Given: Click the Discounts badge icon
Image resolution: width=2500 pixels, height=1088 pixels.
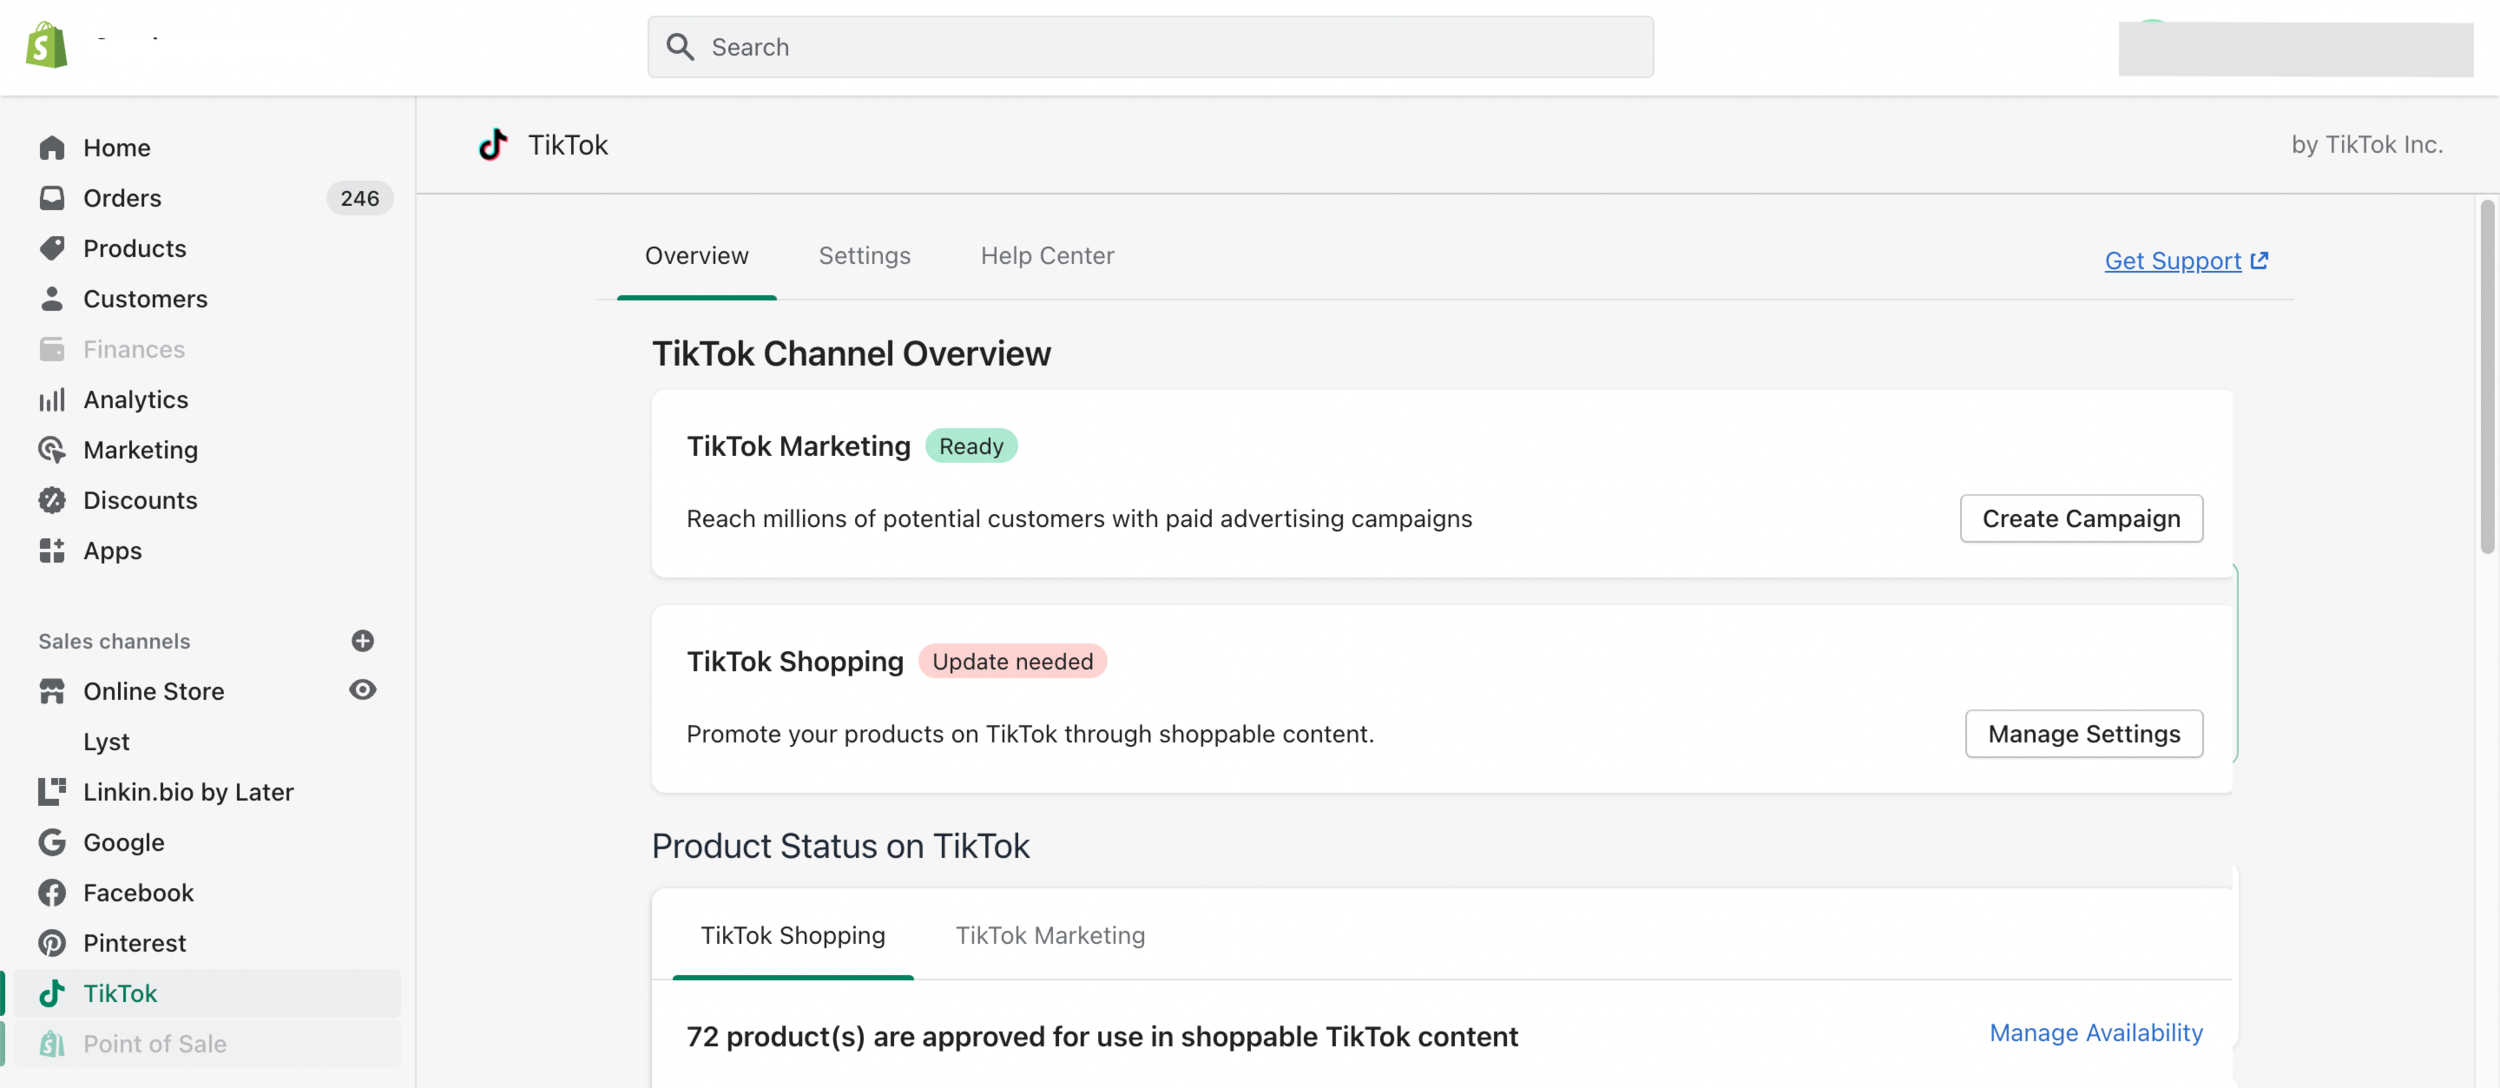Looking at the screenshot, I should coord(52,500).
